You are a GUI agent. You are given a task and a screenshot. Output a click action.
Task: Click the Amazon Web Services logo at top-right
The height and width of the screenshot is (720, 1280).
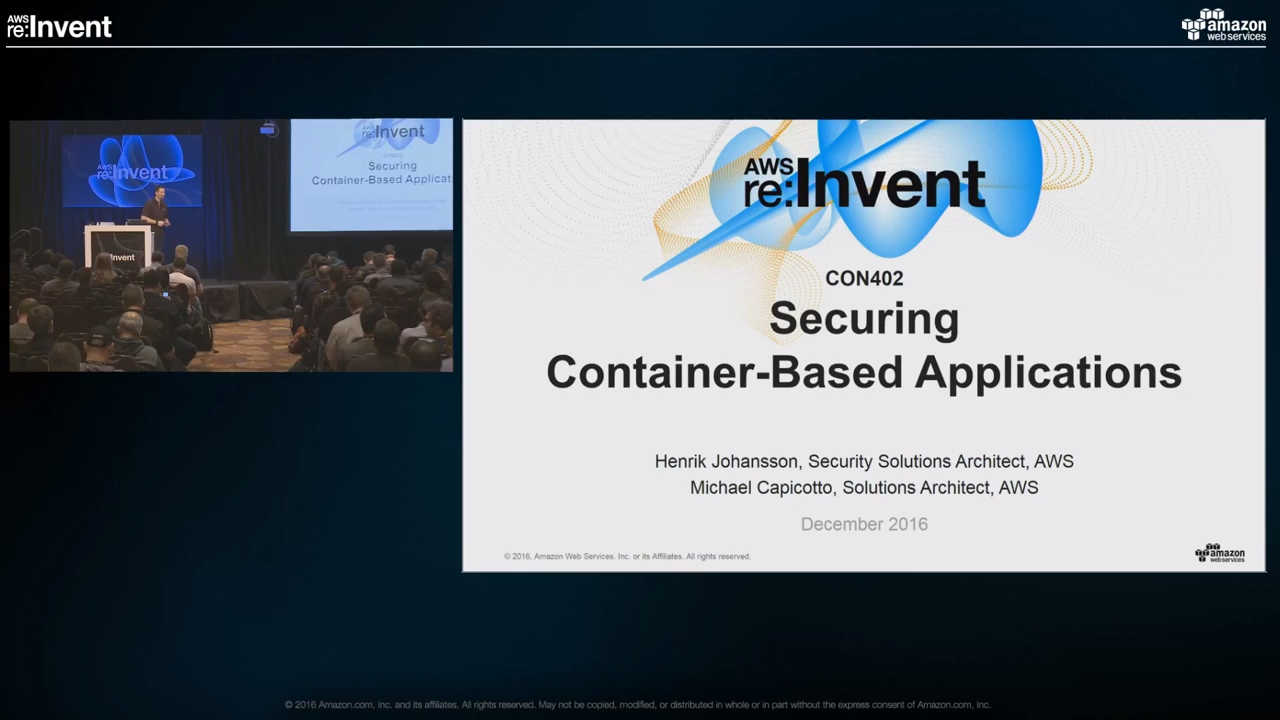click(1223, 25)
